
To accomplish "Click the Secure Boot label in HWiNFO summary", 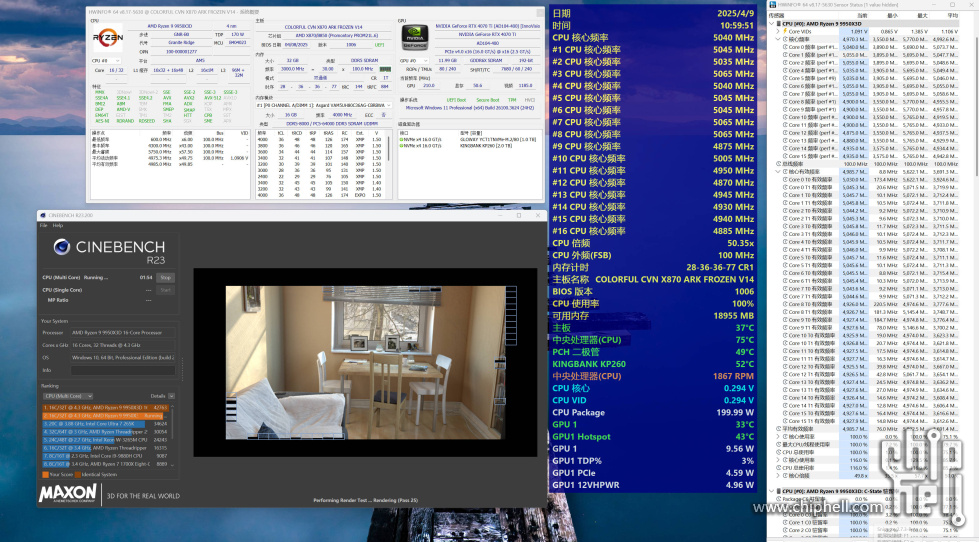I will (x=488, y=100).
